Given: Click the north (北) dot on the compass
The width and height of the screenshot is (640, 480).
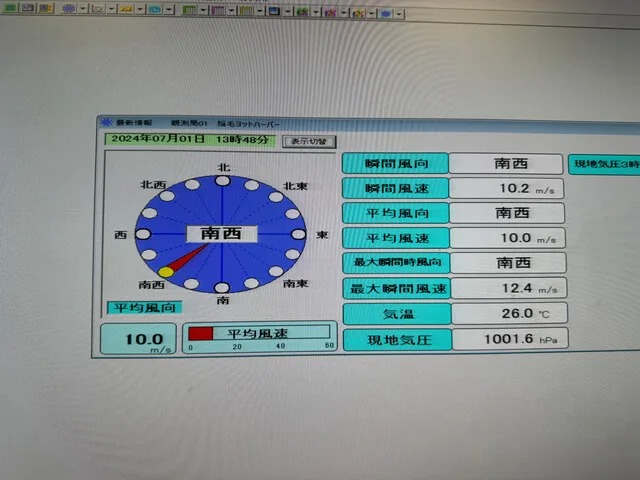Looking at the screenshot, I should pyautogui.click(x=222, y=180).
